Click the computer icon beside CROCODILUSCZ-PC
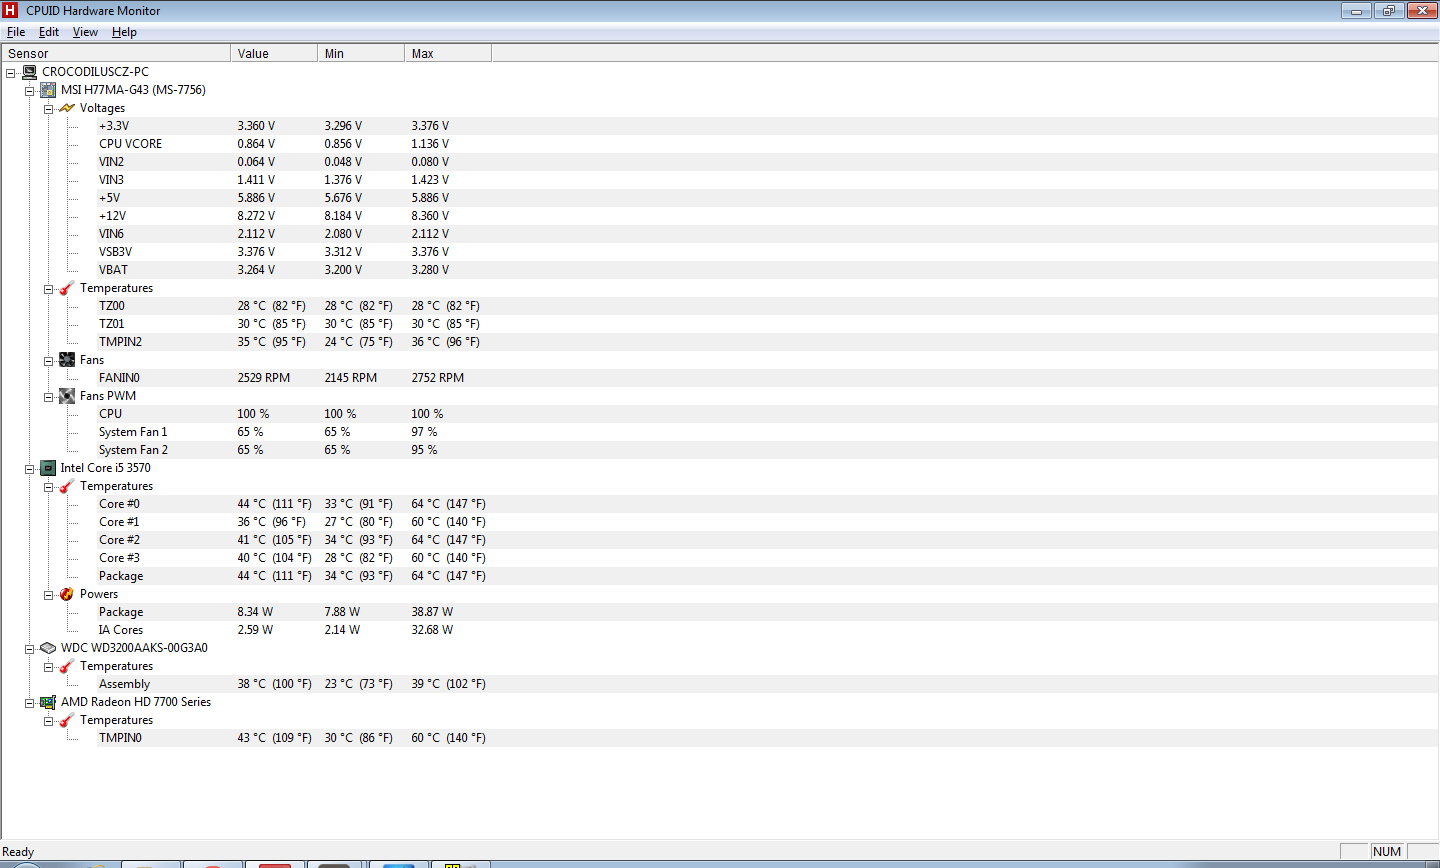This screenshot has height=868, width=1440. point(30,72)
